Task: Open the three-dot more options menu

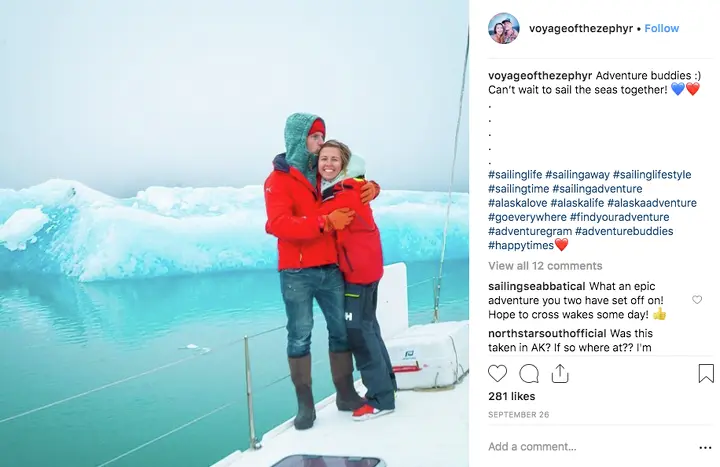Action: [x=705, y=448]
